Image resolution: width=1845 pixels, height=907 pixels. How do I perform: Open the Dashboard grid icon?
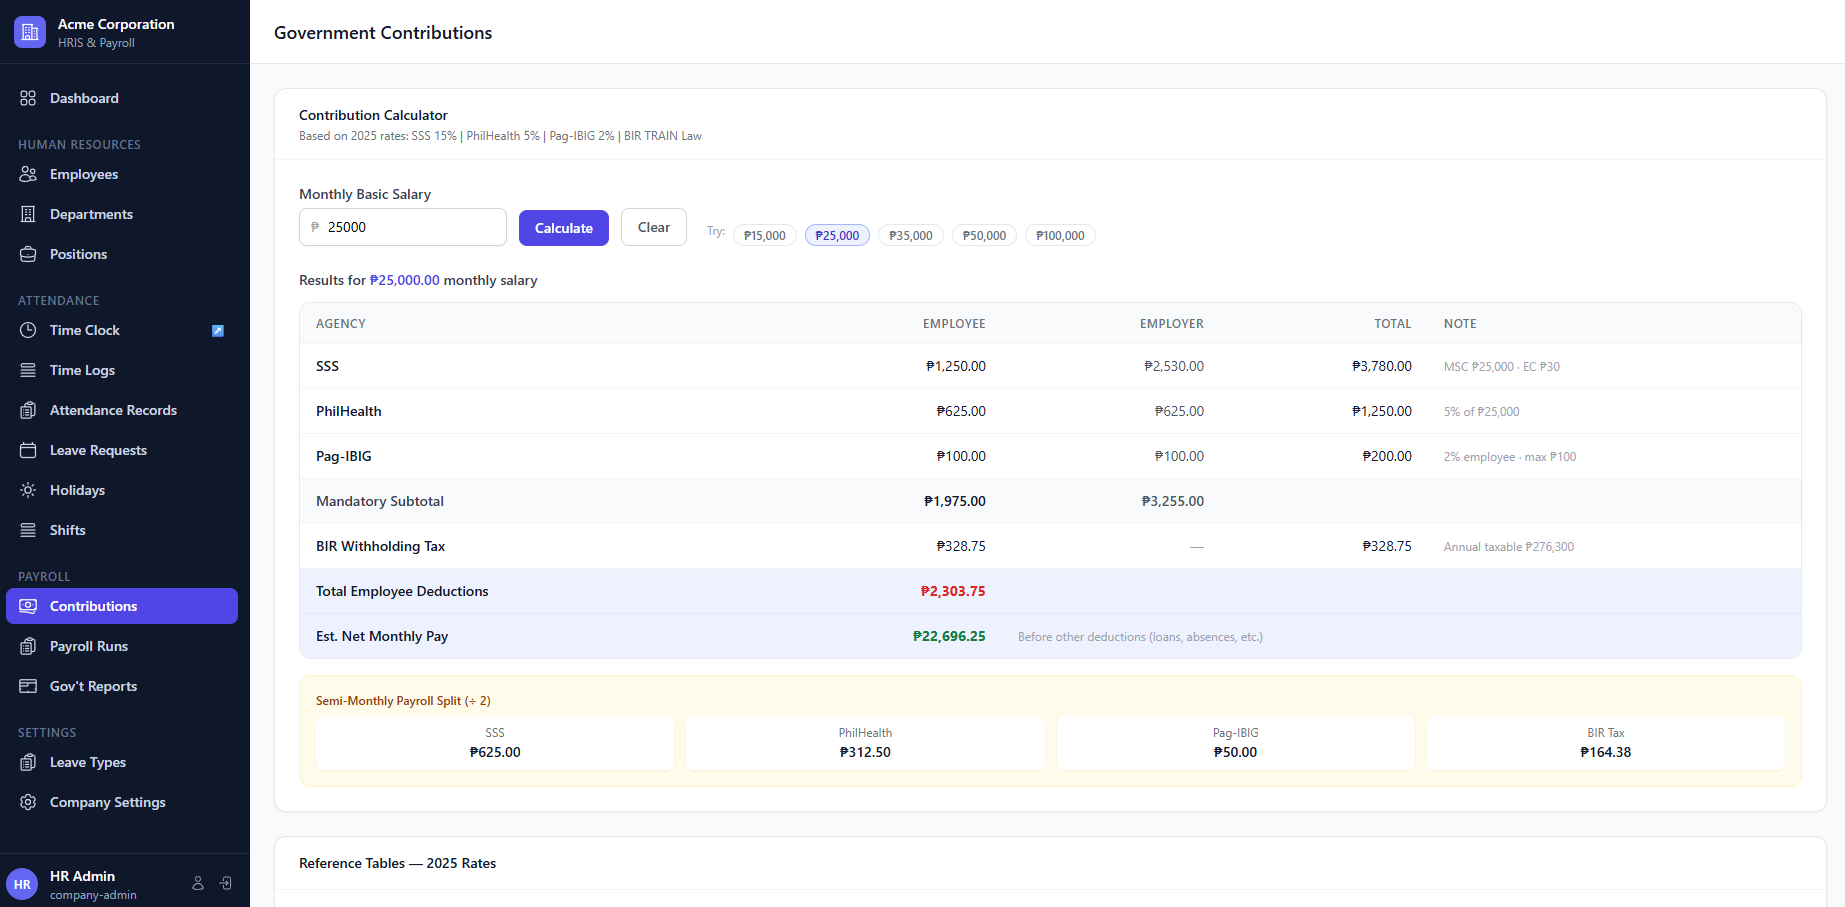point(28,98)
